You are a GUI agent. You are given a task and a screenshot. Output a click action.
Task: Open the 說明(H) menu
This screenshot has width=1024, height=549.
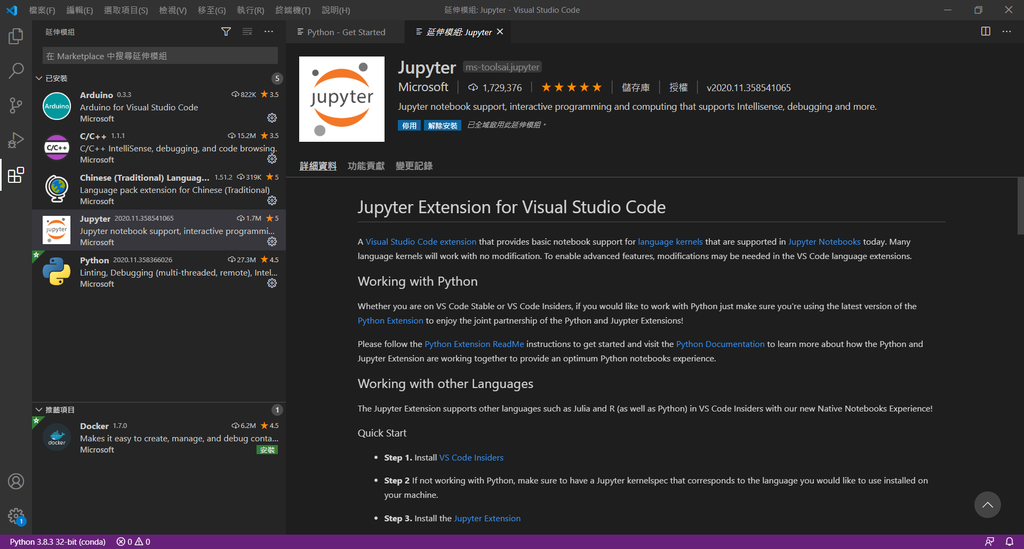[x=336, y=10]
